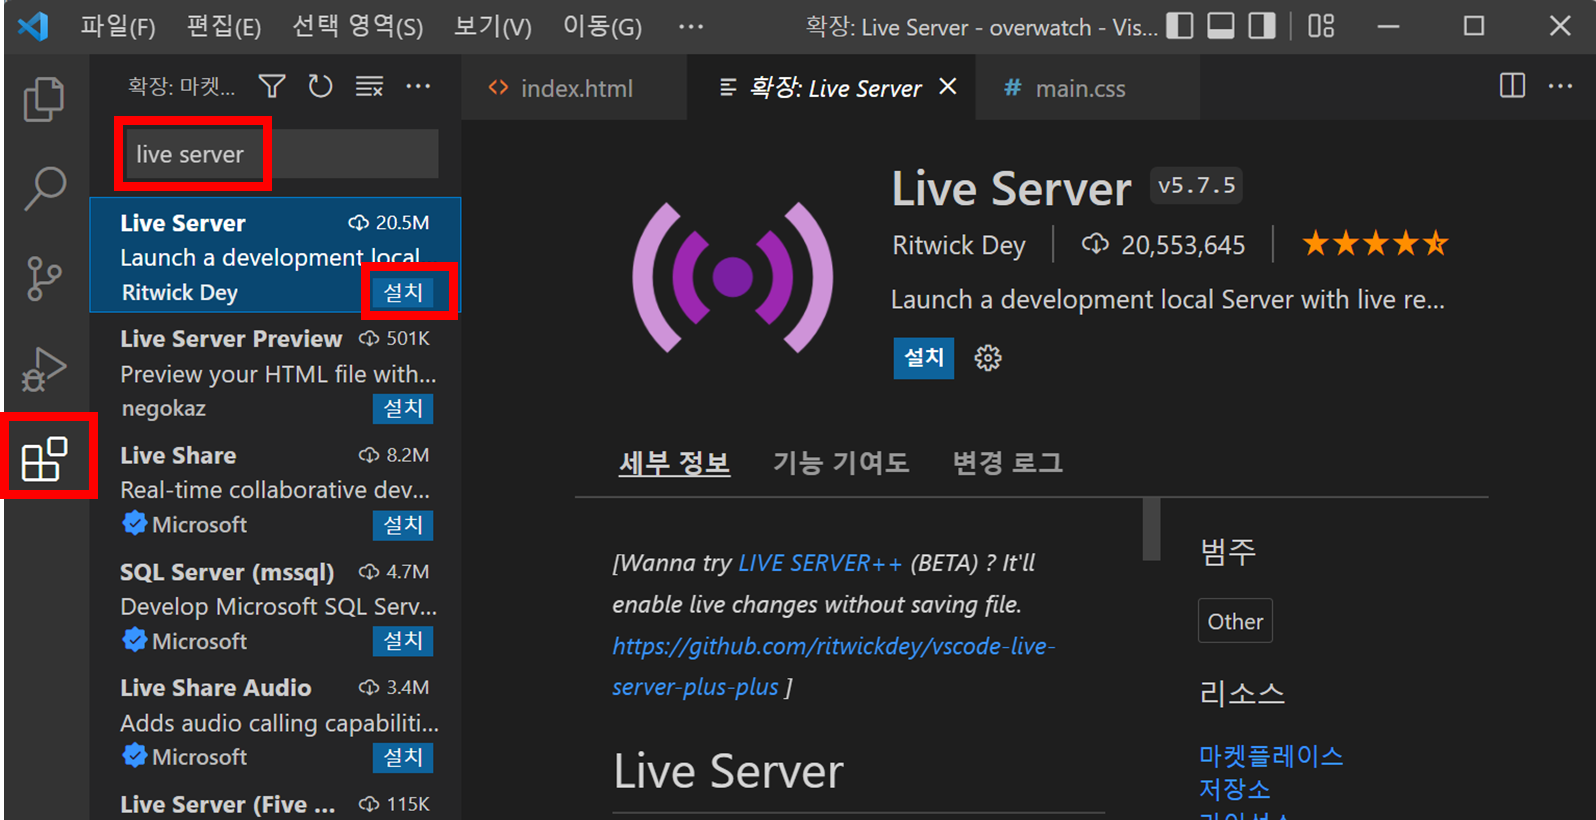
Task: Click the large 설치 button in details
Action: click(x=923, y=358)
